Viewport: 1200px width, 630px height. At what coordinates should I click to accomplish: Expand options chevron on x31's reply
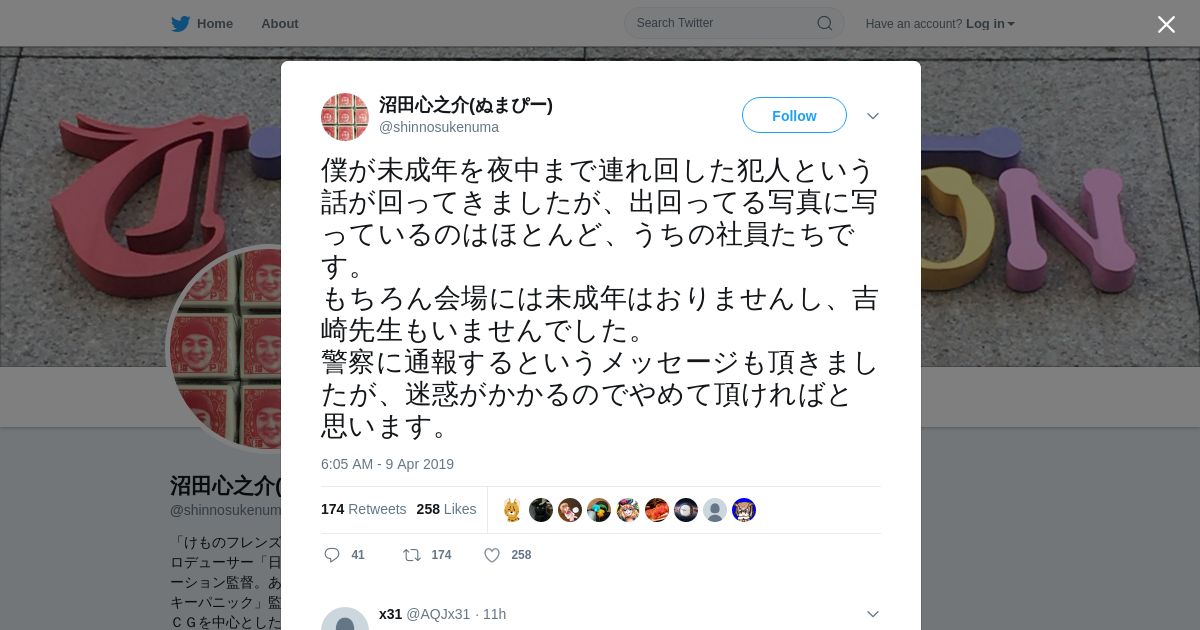pos(873,614)
